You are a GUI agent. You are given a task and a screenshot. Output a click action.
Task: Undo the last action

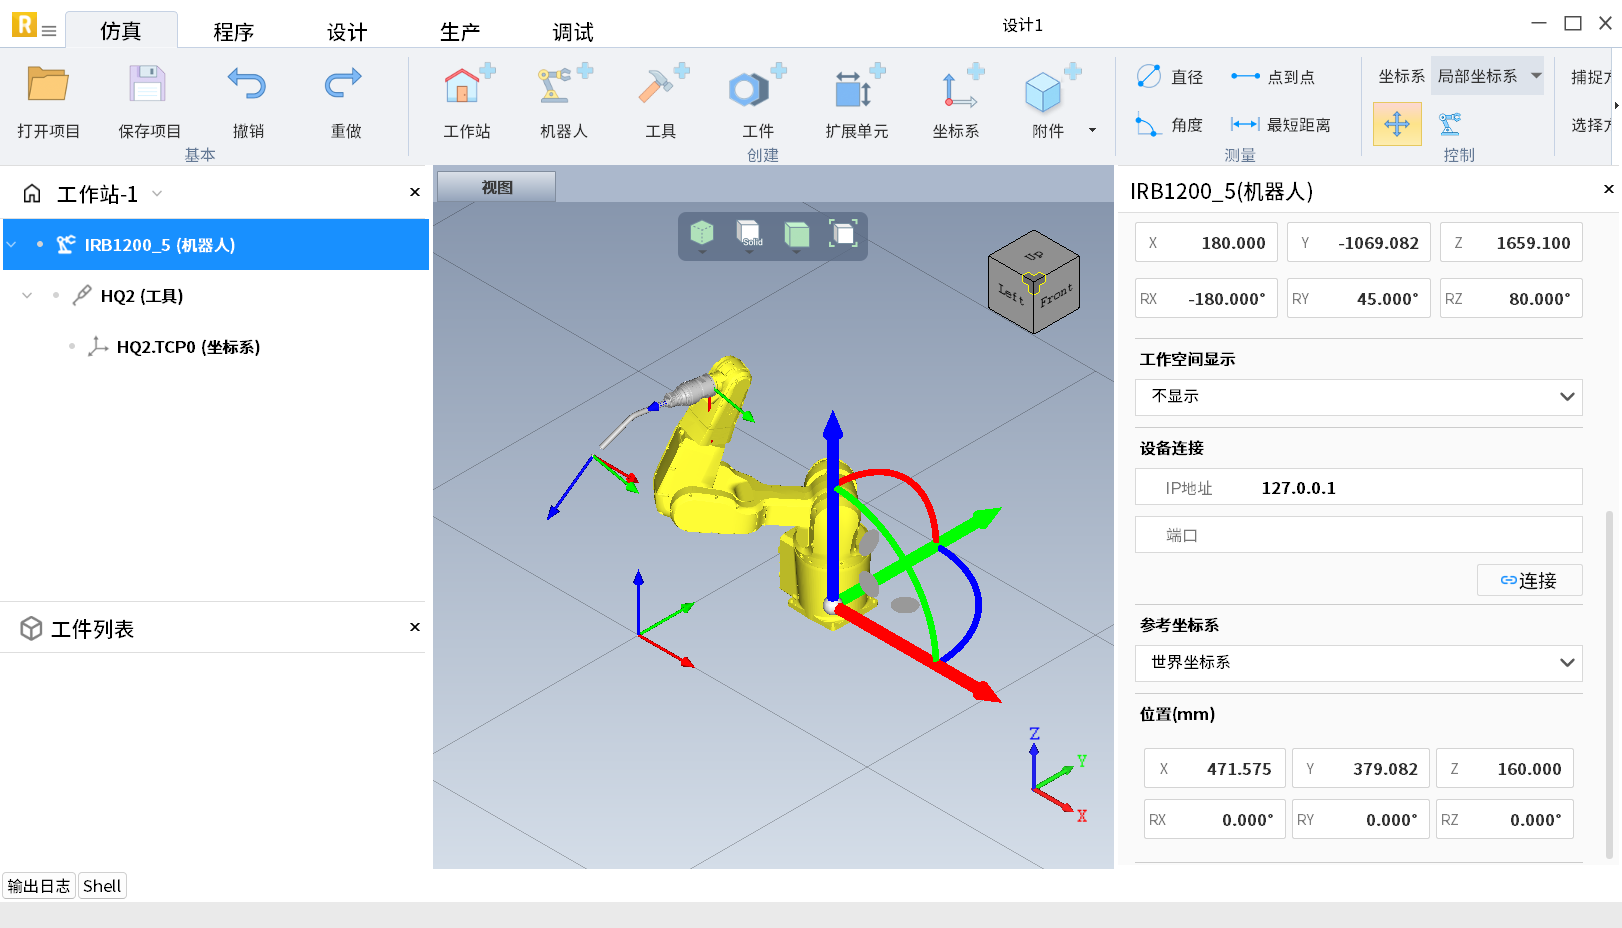247,86
